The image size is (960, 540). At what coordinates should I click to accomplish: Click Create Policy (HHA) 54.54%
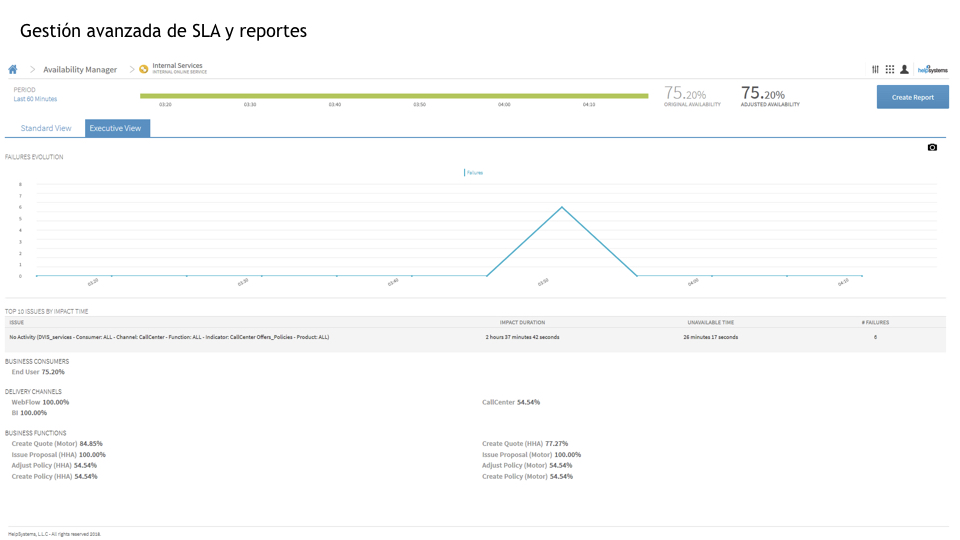tap(54, 476)
